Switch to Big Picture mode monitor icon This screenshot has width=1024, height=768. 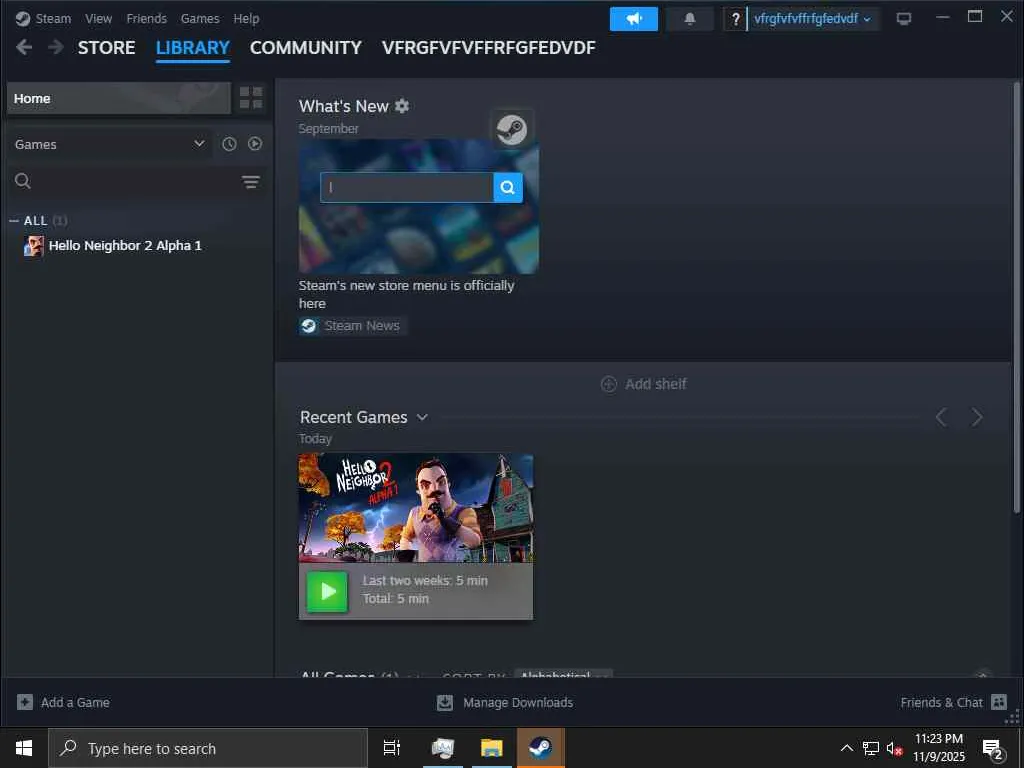tap(904, 18)
